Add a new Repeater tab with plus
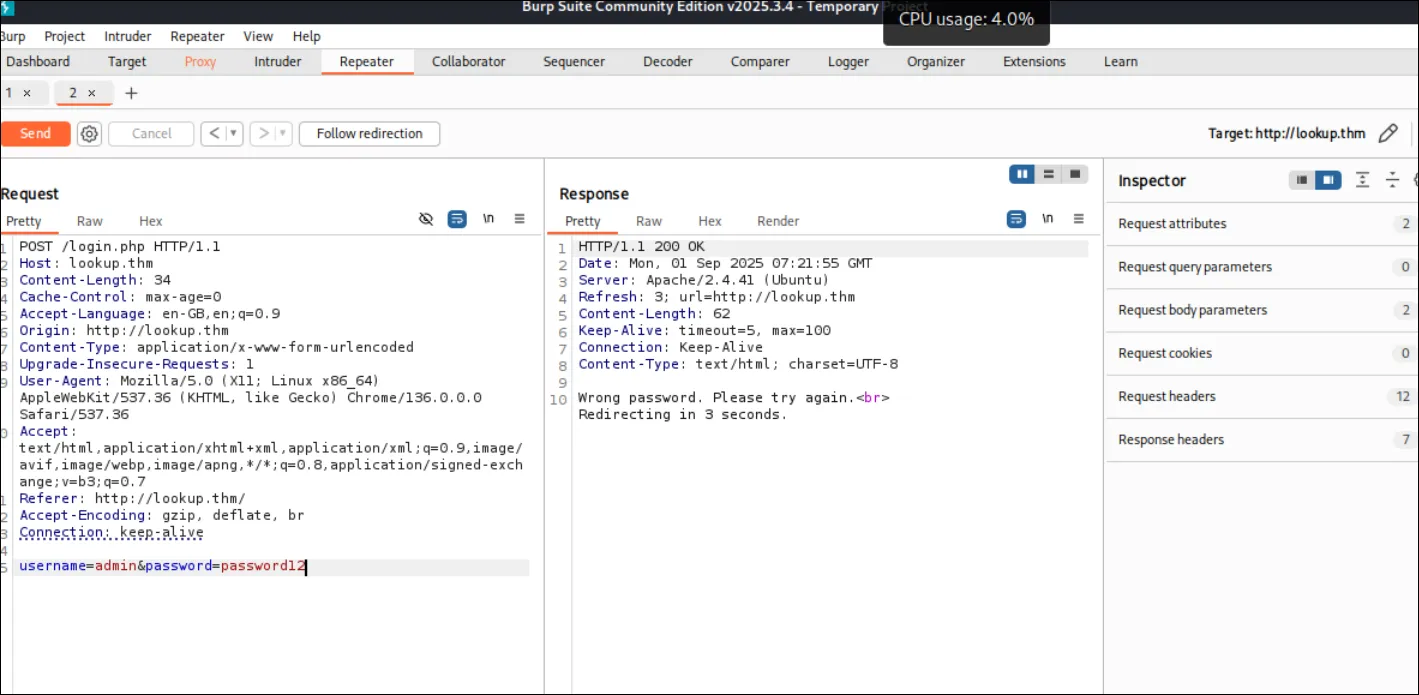The width and height of the screenshot is (1419, 695). pos(131,93)
